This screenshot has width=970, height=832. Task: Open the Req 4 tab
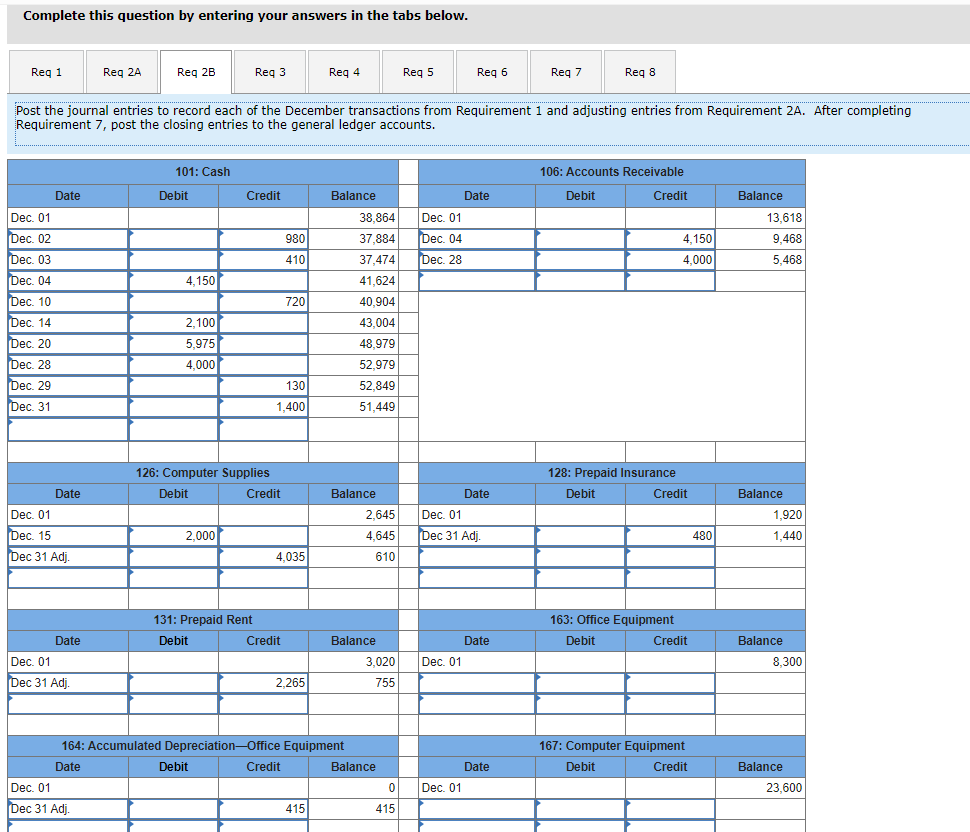[344, 71]
